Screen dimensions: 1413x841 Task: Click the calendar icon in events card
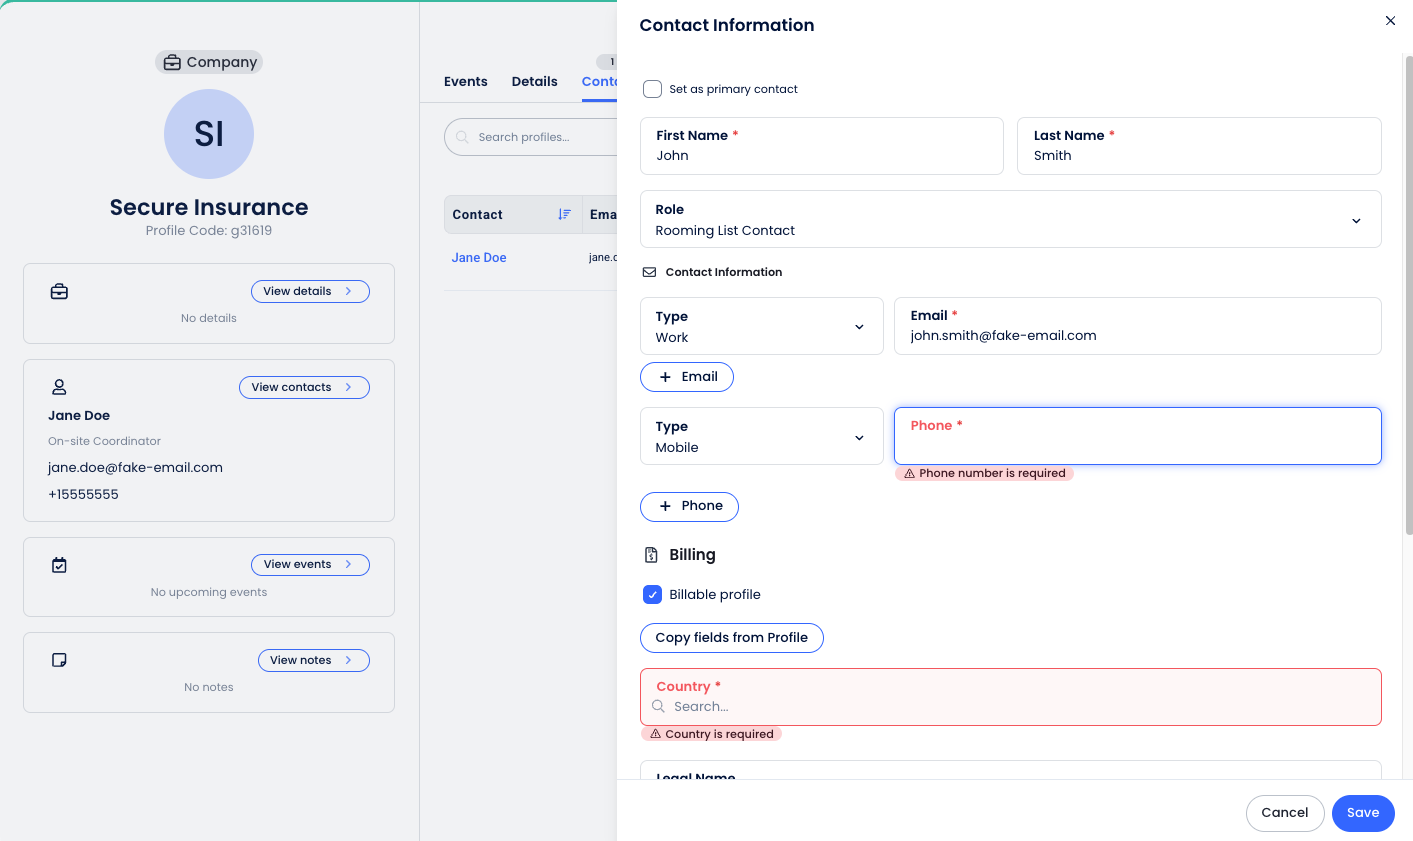point(59,565)
